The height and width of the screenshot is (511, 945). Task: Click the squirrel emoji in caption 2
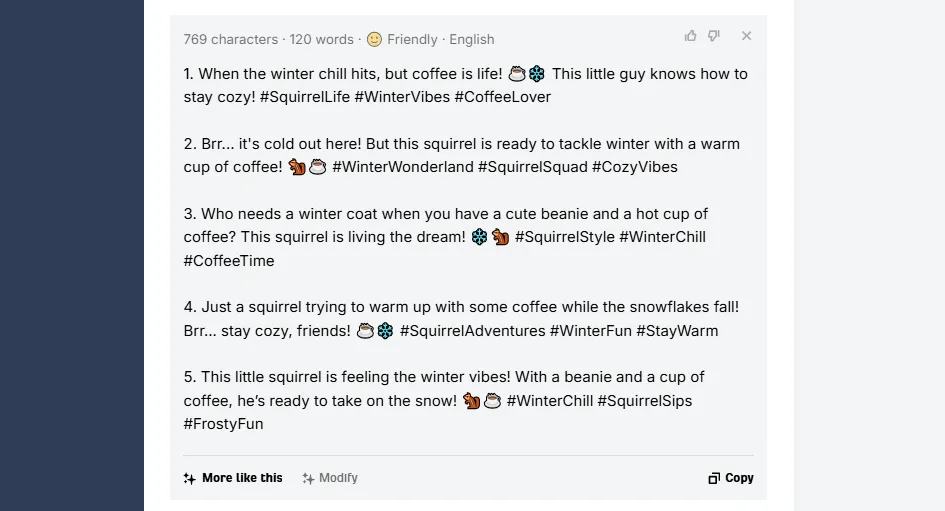[297, 167]
